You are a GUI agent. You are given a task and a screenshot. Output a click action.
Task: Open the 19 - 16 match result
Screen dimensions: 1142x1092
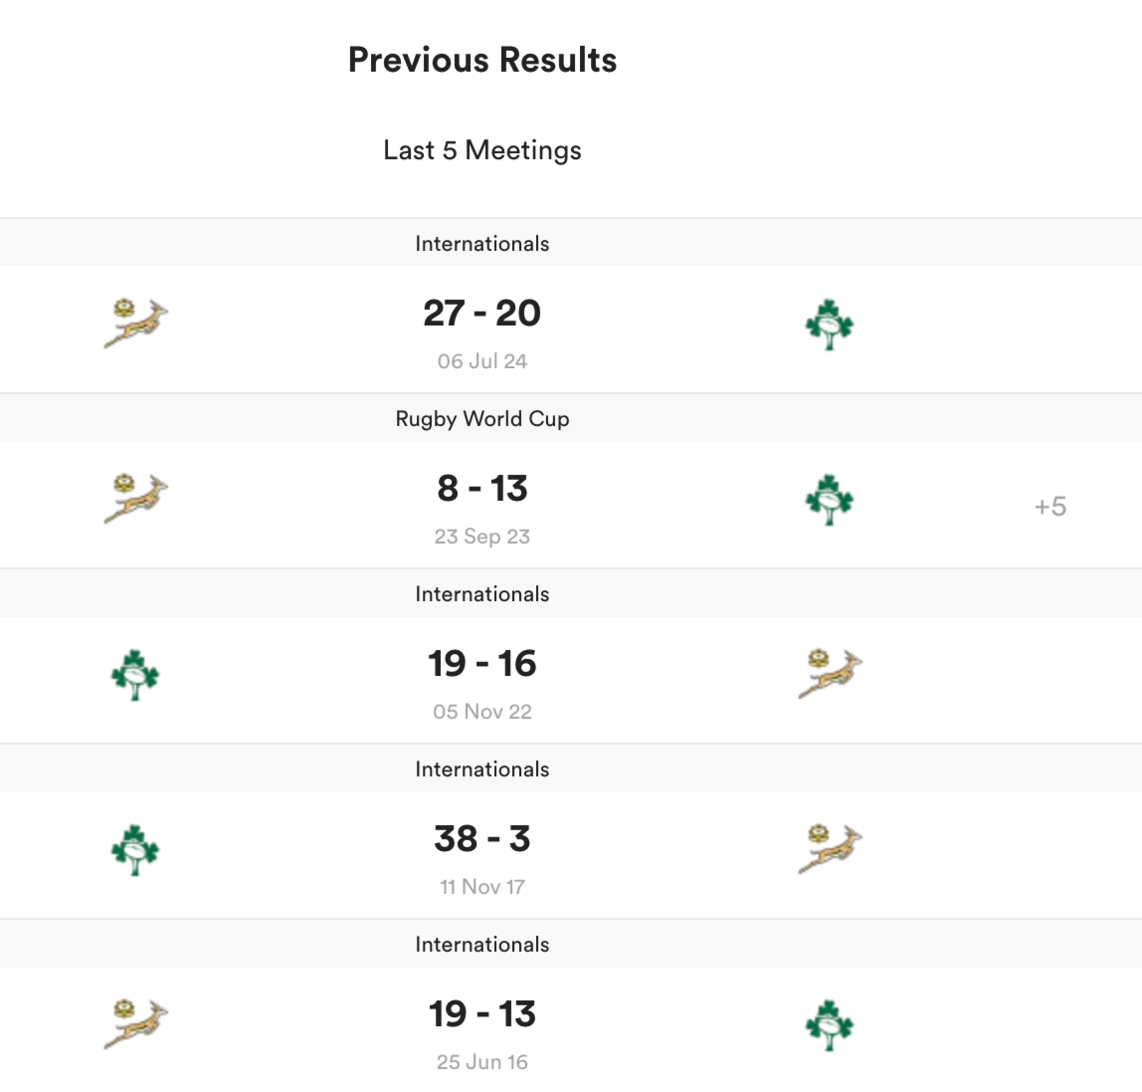[x=482, y=663]
